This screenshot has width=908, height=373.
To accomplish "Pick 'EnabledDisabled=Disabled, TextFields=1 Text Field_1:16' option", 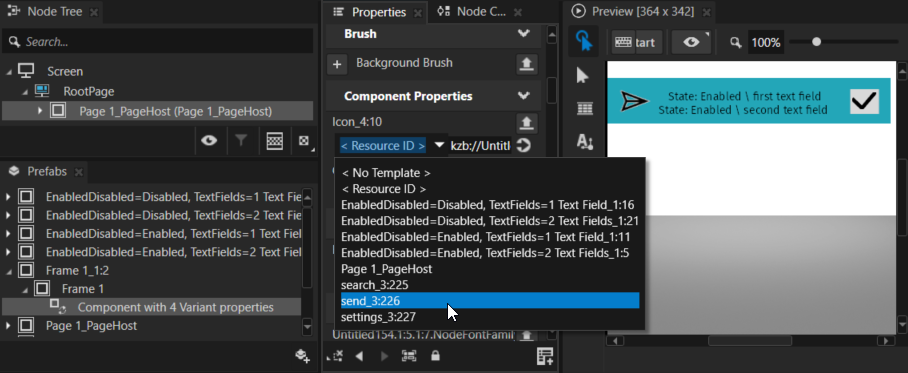I will (x=488, y=204).
